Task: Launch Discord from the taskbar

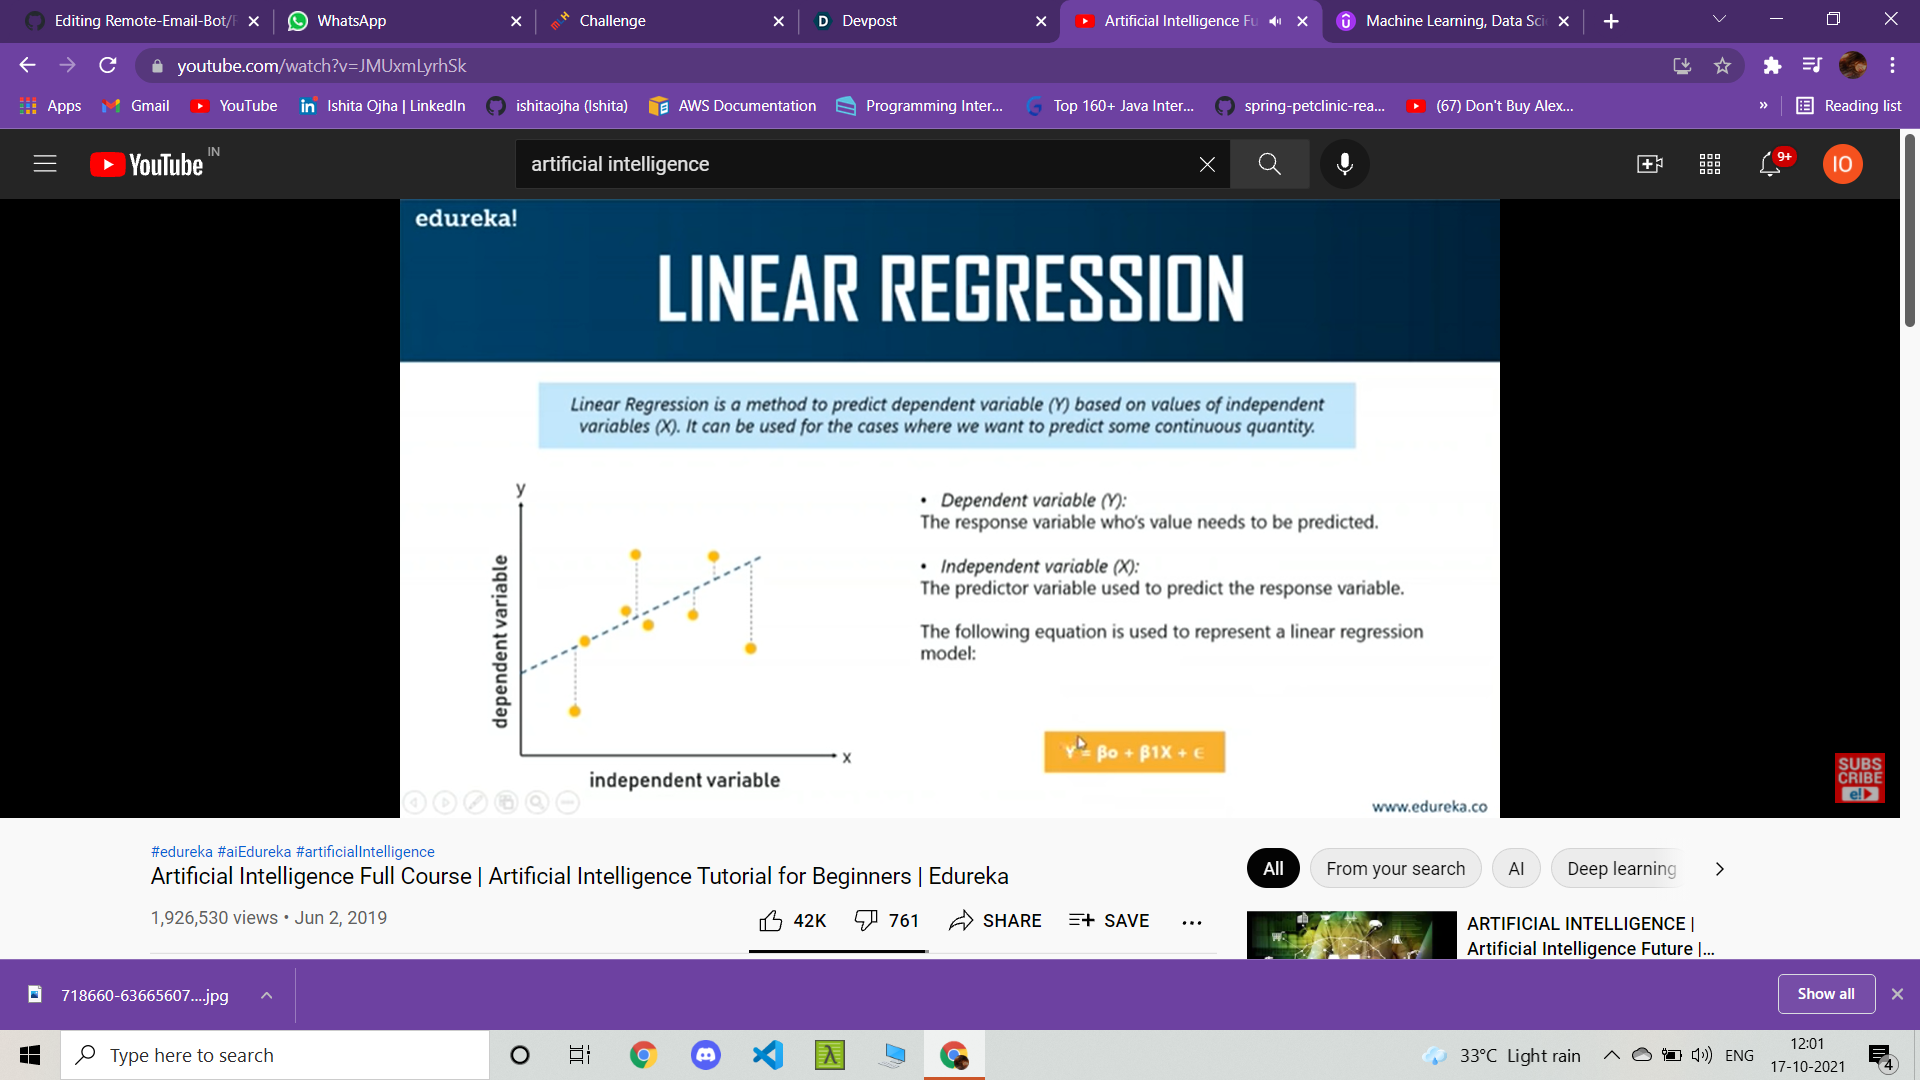Action: (706, 1055)
